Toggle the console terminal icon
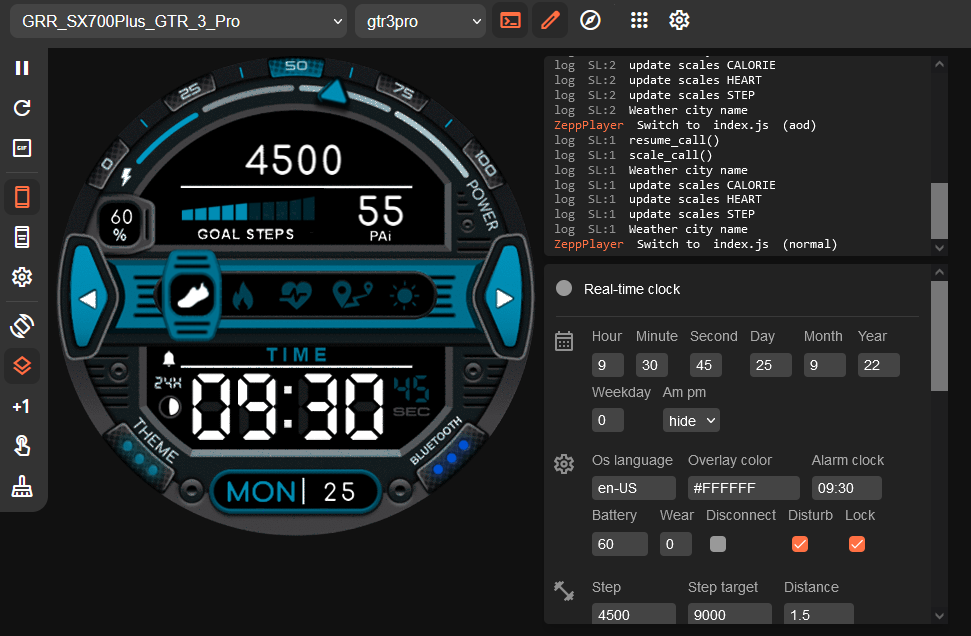Screen dimensions: 971x636 pos(510,21)
